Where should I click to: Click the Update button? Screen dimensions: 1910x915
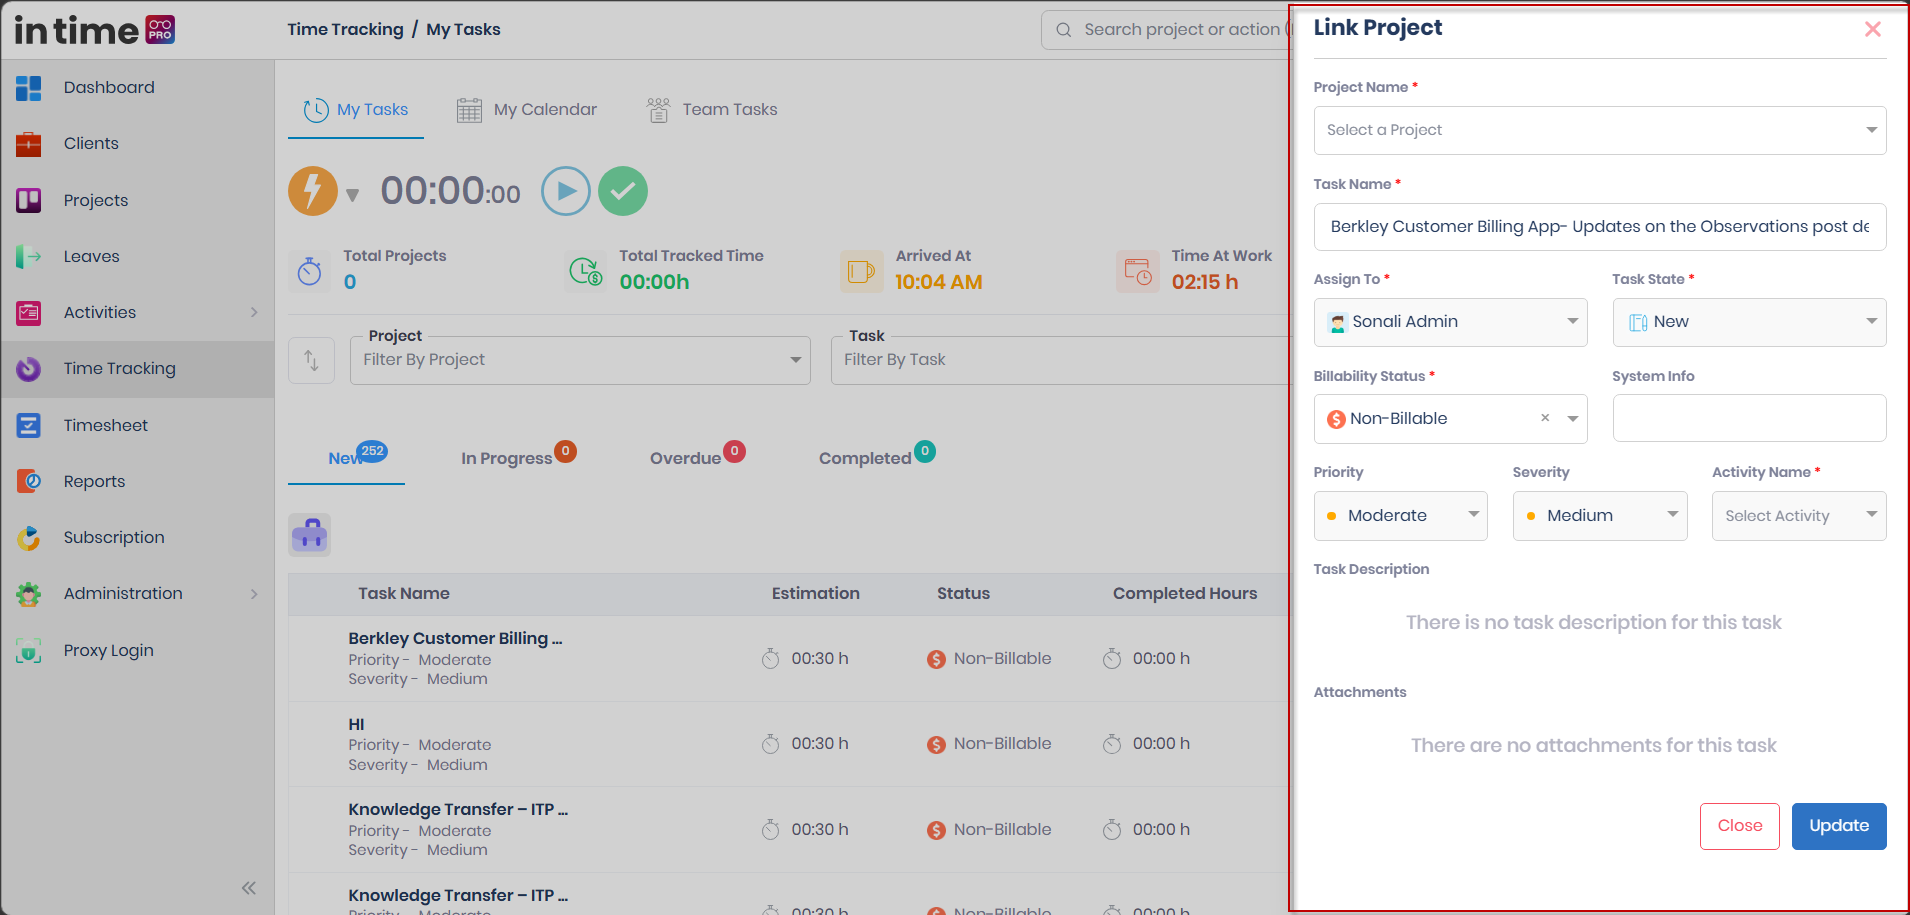(x=1839, y=826)
